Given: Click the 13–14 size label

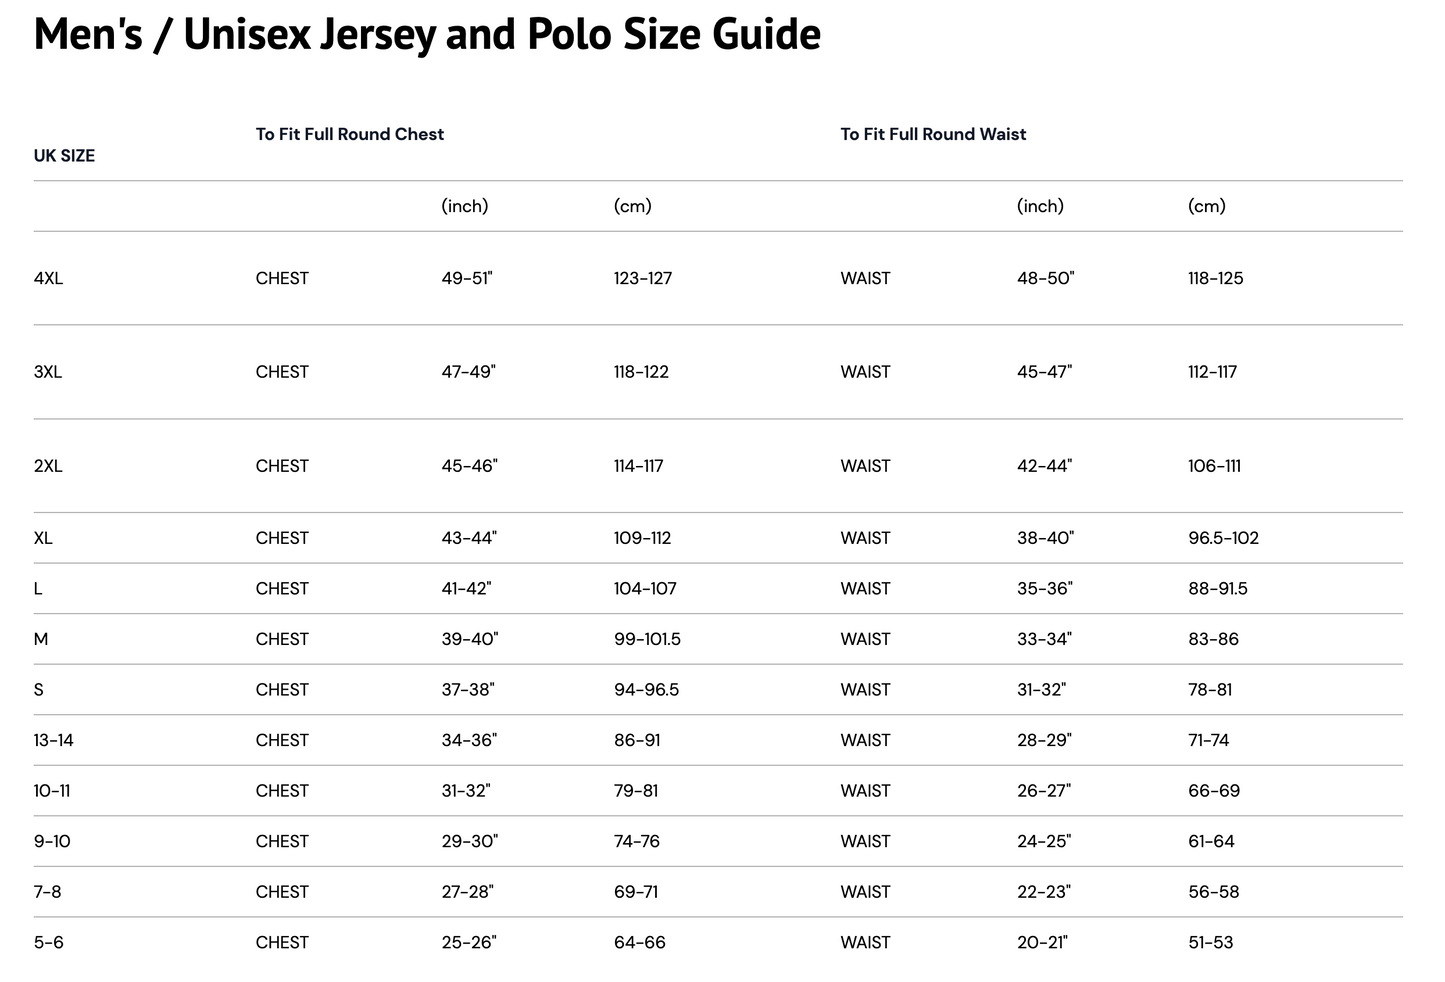Looking at the screenshot, I should [x=53, y=741].
